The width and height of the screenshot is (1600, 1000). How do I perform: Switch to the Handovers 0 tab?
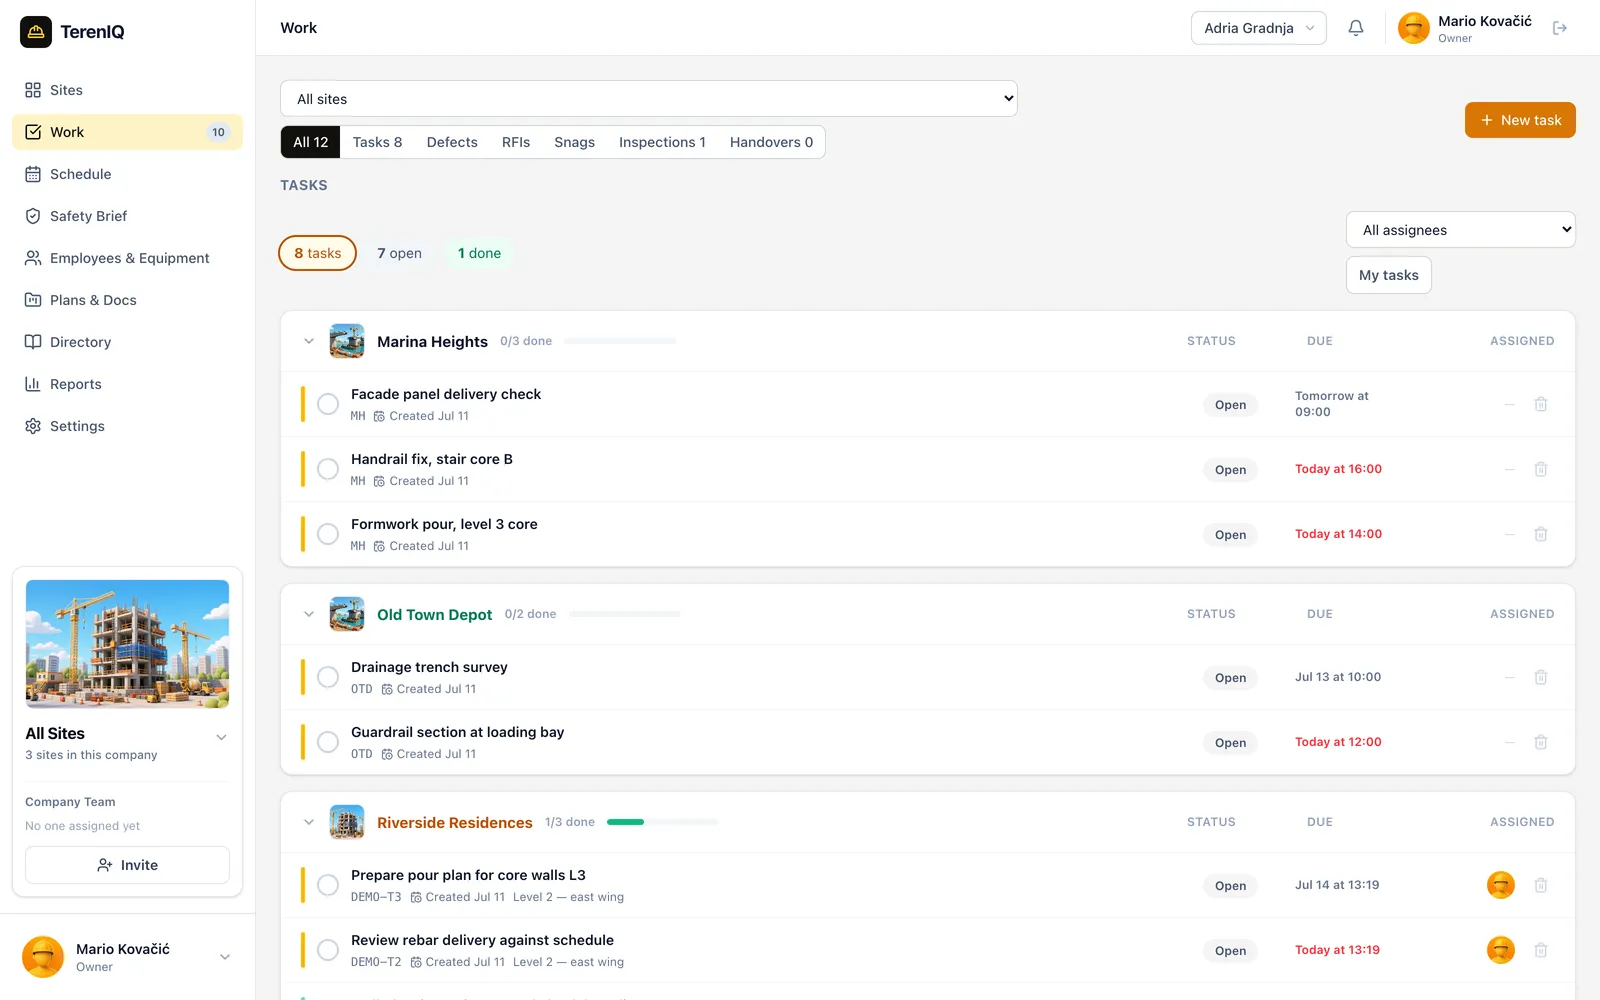pos(771,142)
